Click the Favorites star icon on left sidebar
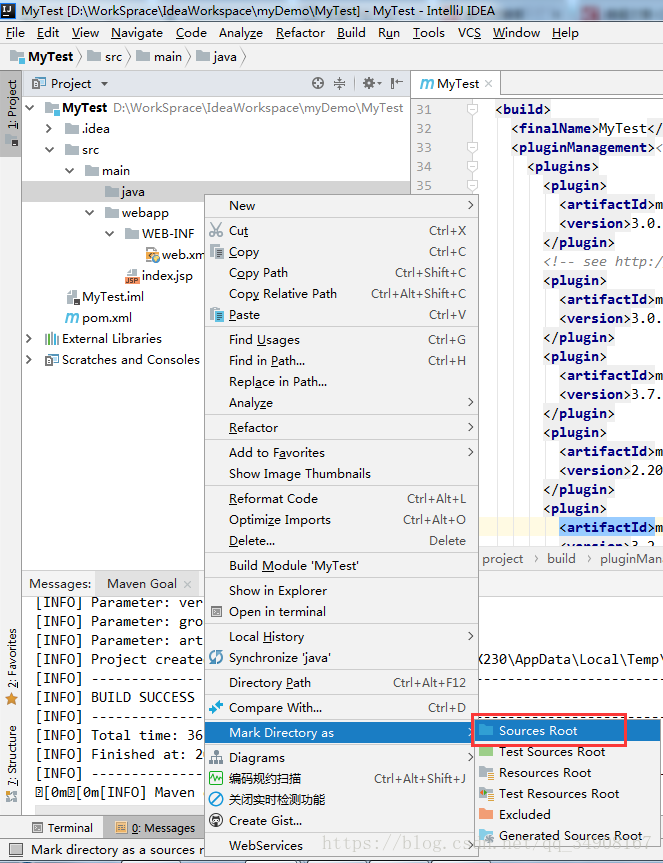Image resolution: width=663 pixels, height=863 pixels. pyautogui.click(x=12, y=699)
